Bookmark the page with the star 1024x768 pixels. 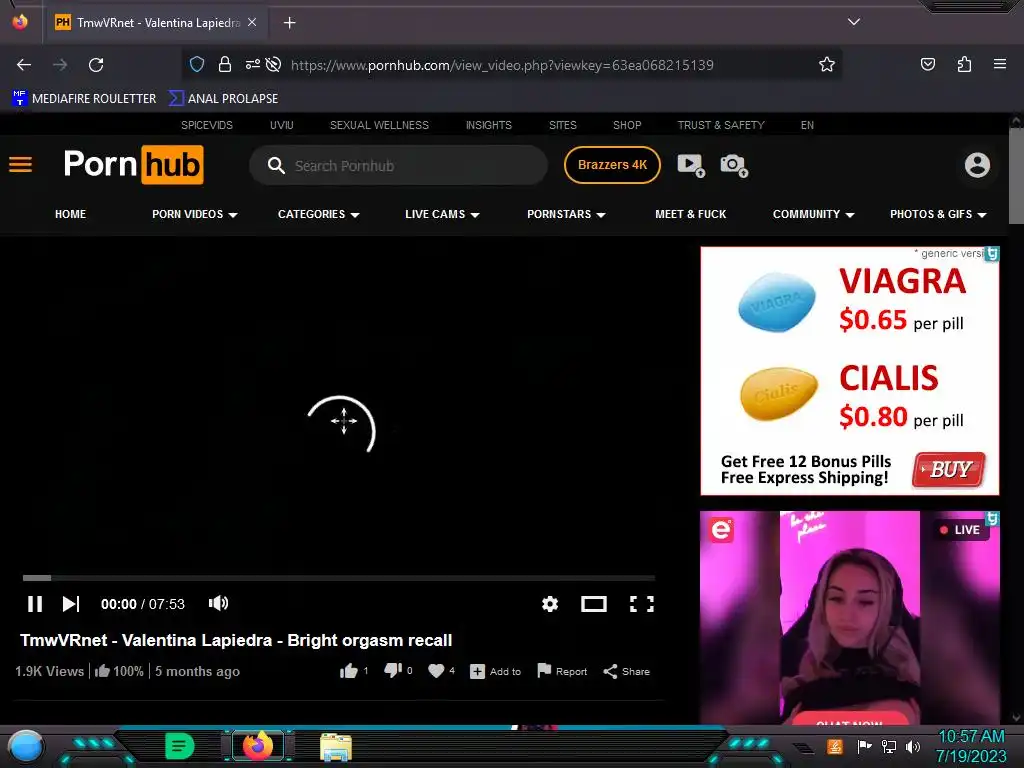pyautogui.click(x=827, y=64)
